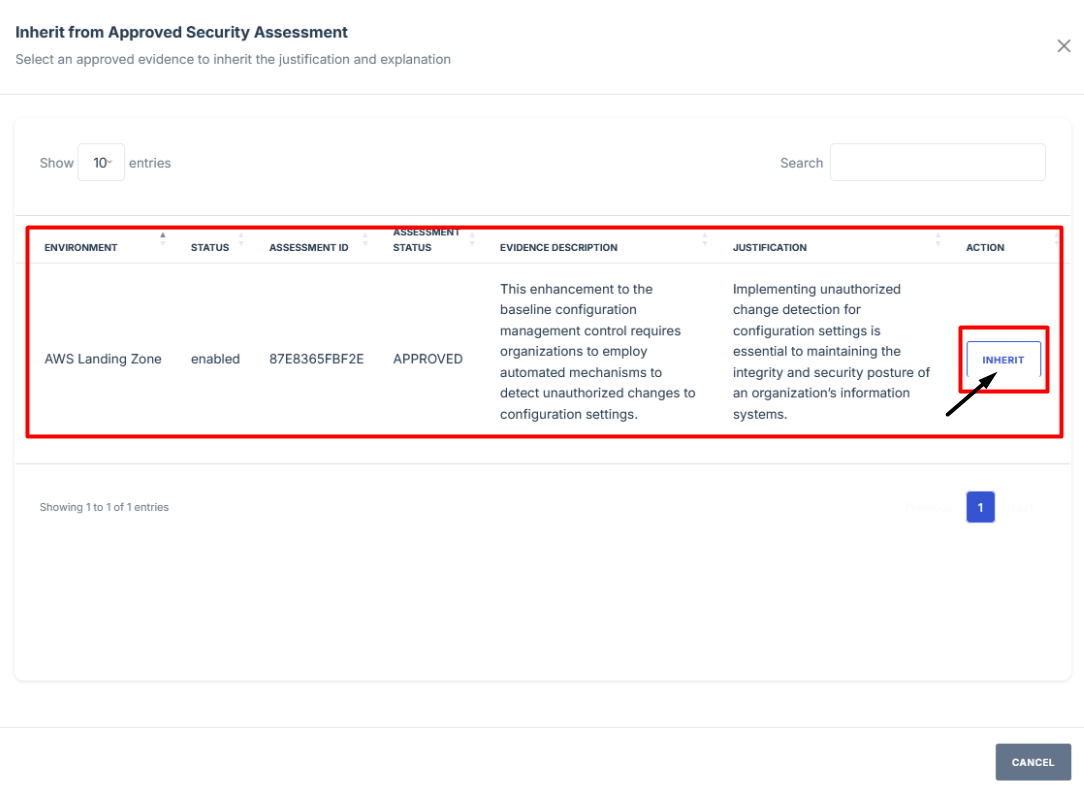
Task: Click the APPROVED assessment status cell
Action: click(x=427, y=359)
